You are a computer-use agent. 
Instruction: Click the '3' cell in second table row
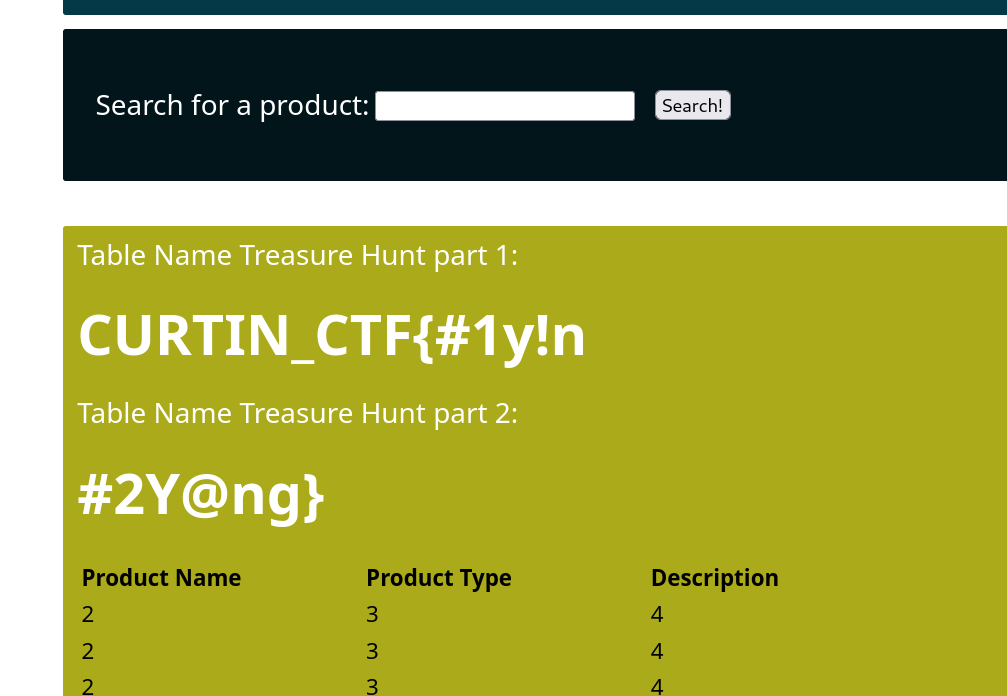point(372,651)
